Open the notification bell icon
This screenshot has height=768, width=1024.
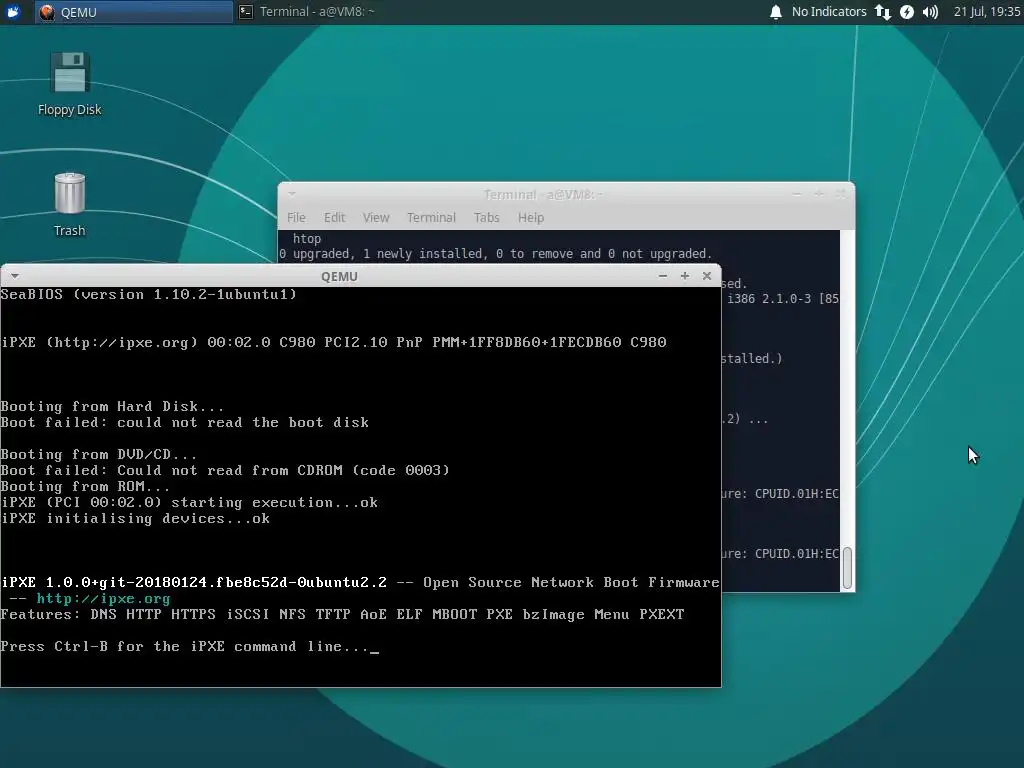pos(775,12)
